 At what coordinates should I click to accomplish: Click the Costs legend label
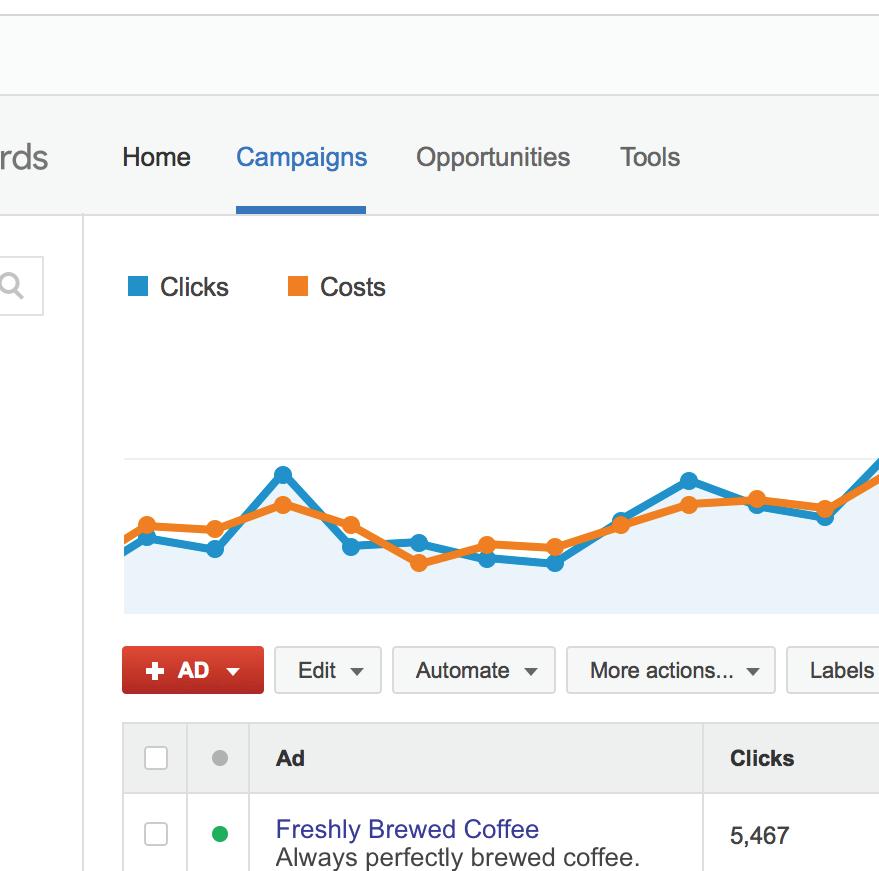click(x=353, y=287)
